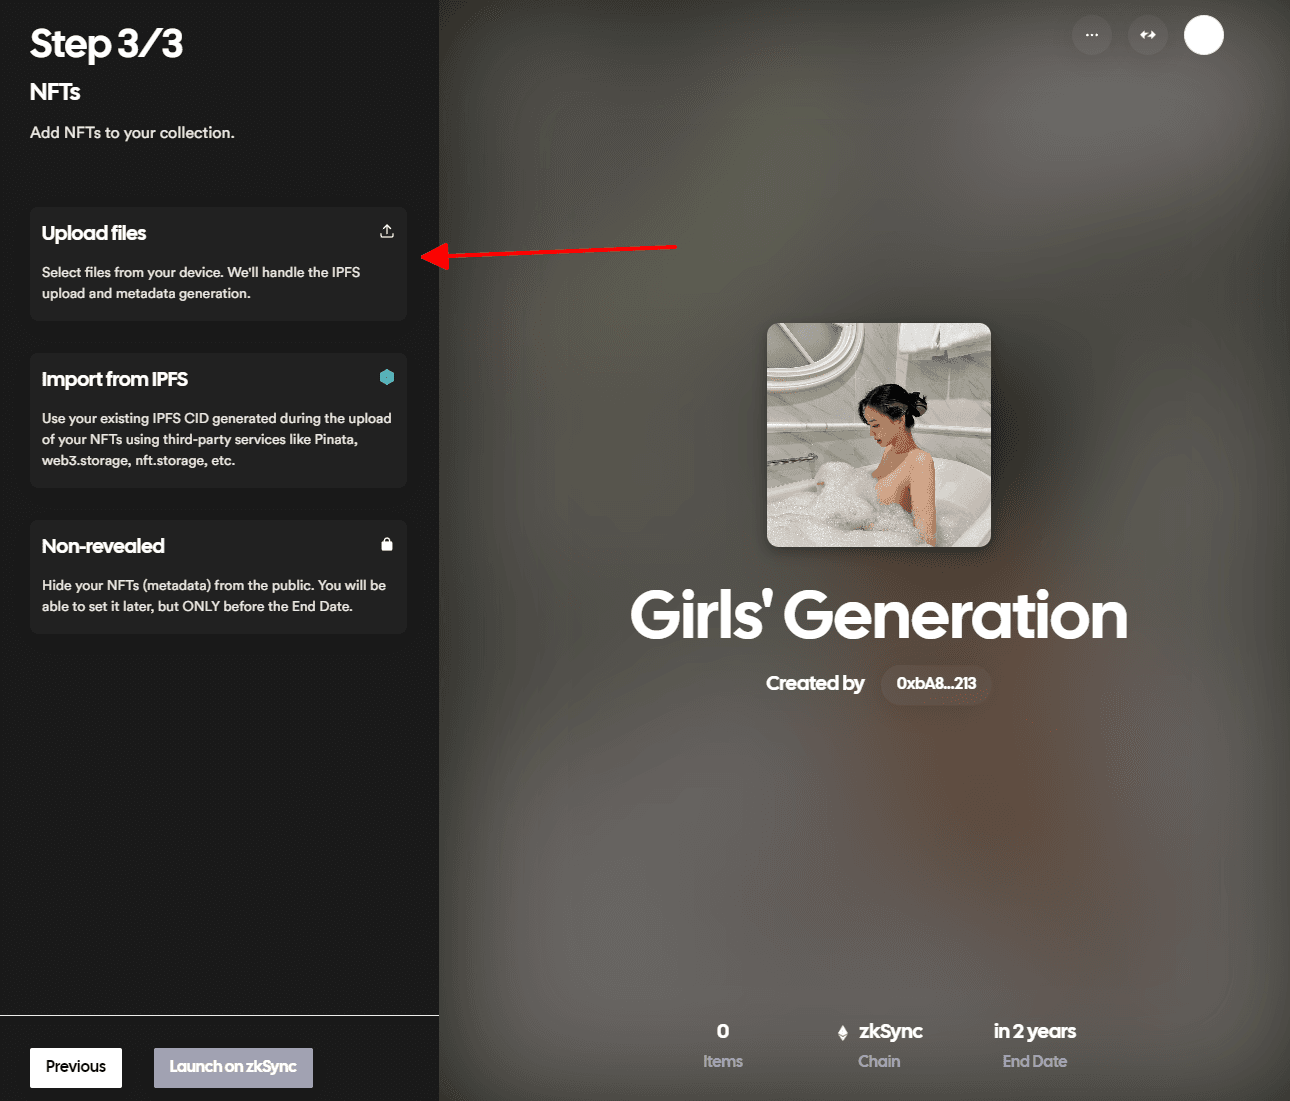
Task: Click the teal hexagon IPFS icon
Action: click(387, 377)
